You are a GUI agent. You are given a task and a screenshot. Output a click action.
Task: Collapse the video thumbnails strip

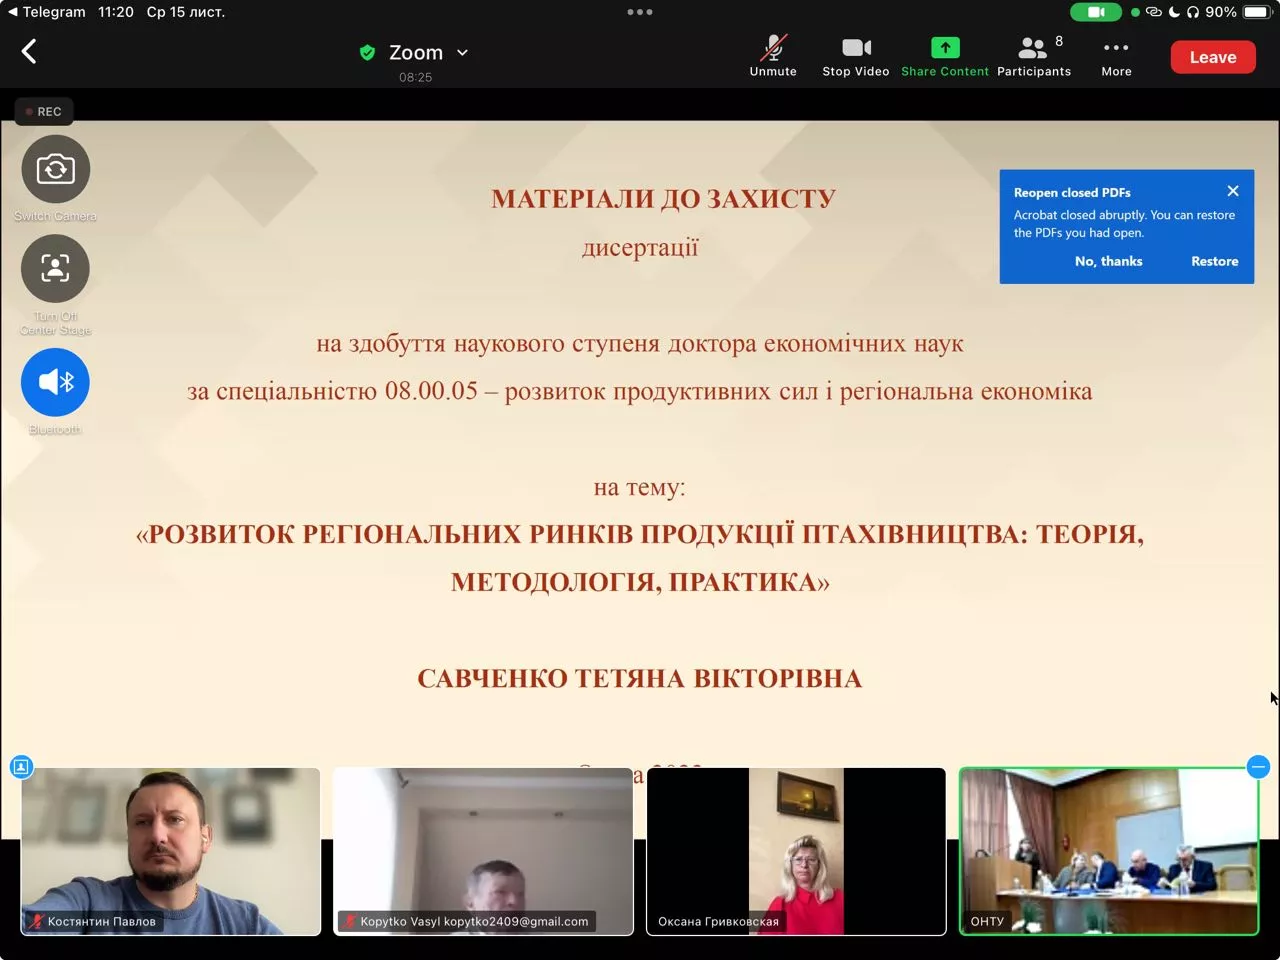pyautogui.click(x=1259, y=767)
